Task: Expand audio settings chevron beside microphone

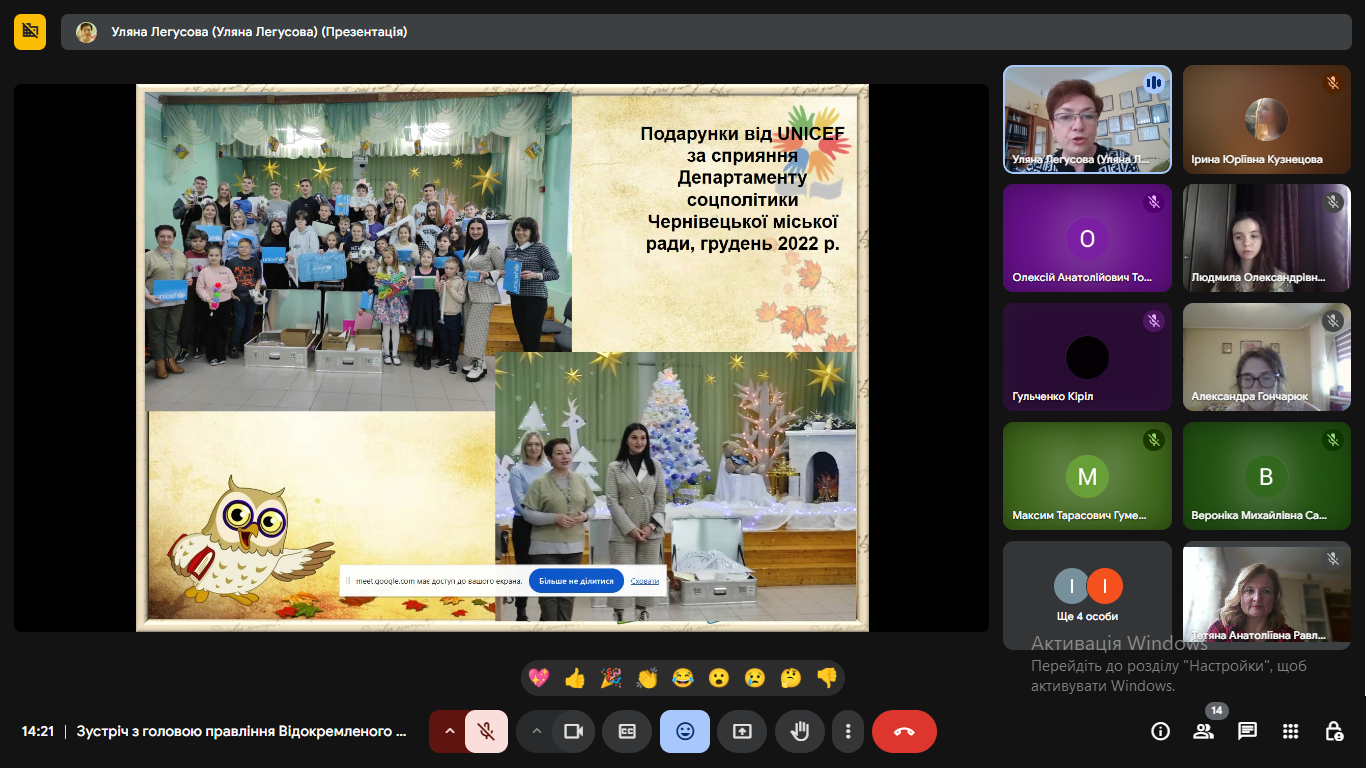Action: click(449, 731)
